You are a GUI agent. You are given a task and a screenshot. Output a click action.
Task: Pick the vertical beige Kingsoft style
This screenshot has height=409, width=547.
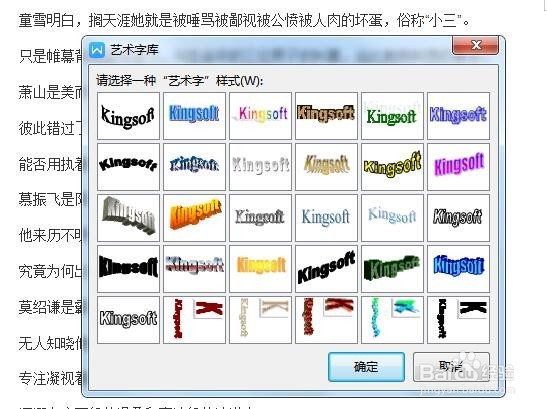[260, 320]
